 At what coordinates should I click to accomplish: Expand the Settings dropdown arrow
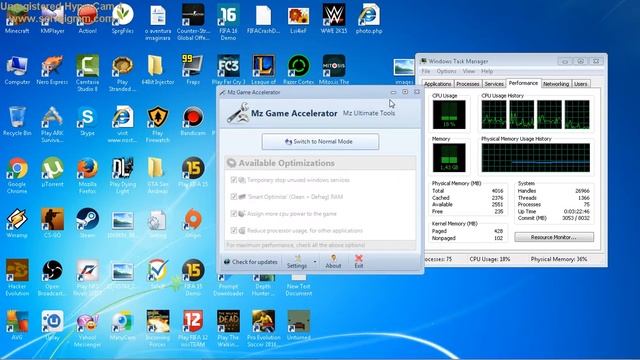point(315,262)
